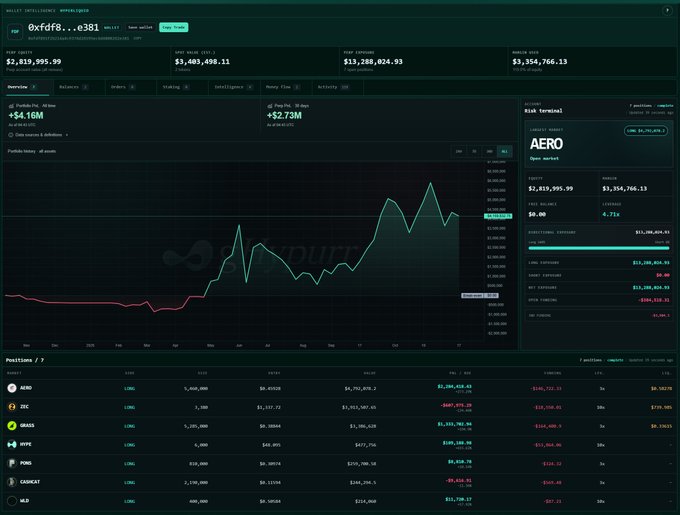This screenshot has width=680, height=515.
Task: Switch to the Overview tab
Action: tap(26, 87)
